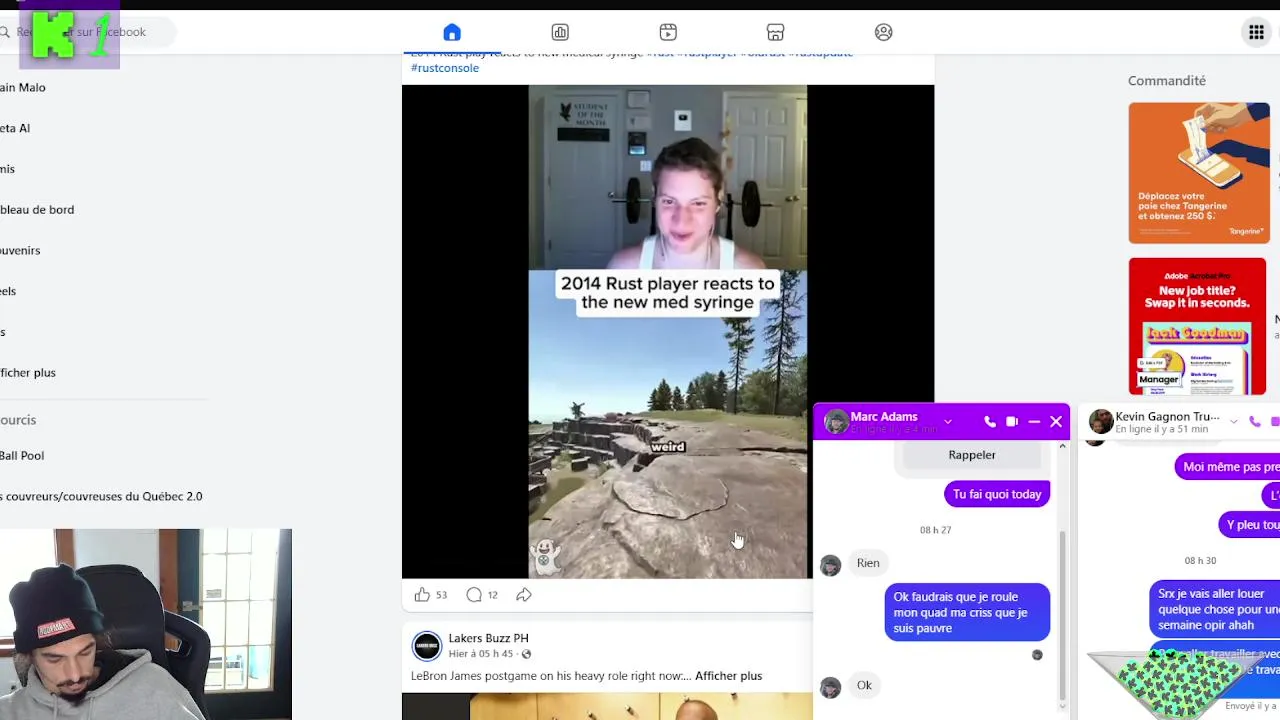Play the 2014 Rust player video
The image size is (1280, 720).
pos(668,331)
